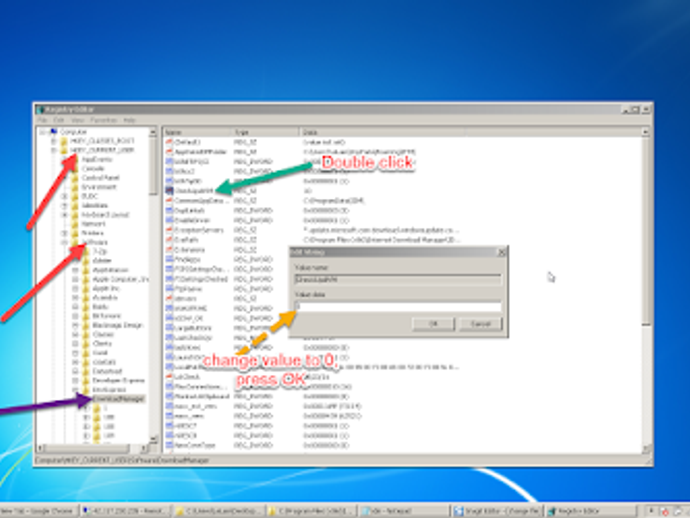690x518 pixels.
Task: Click the Type column header
Action: click(x=265, y=132)
